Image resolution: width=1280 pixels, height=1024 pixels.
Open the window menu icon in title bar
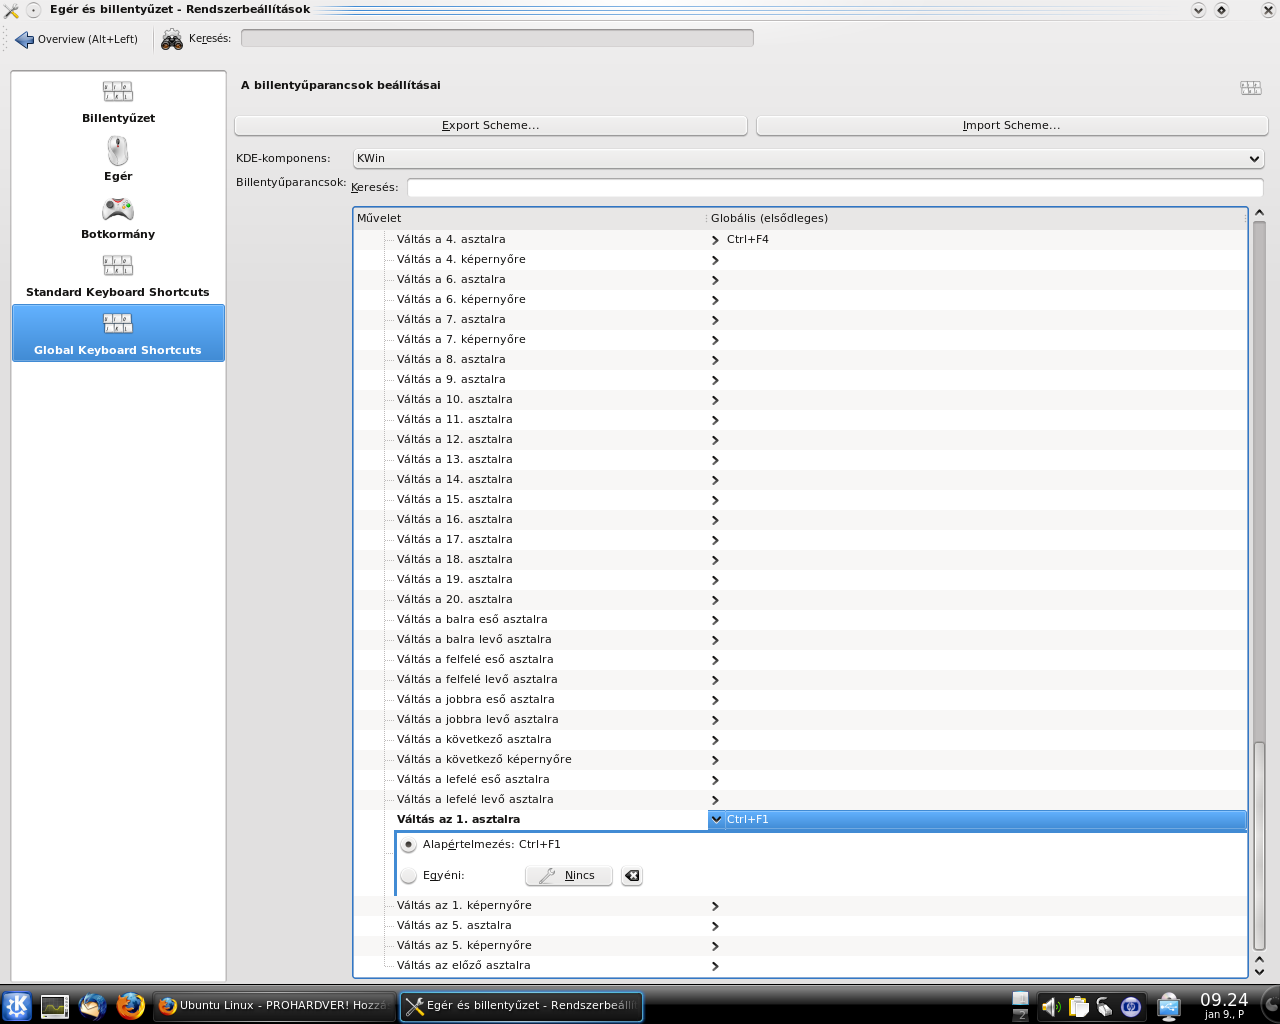pyautogui.click(x=11, y=10)
